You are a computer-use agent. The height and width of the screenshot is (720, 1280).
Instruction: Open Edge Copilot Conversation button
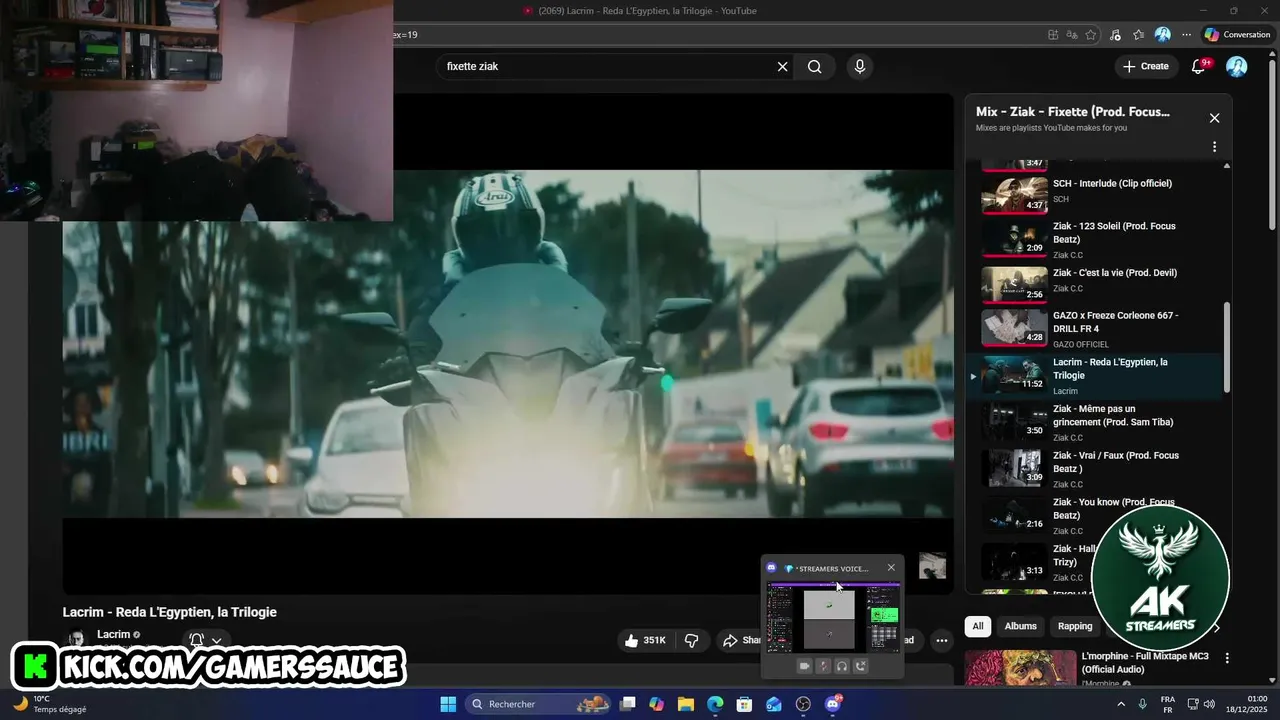coord(1238,34)
